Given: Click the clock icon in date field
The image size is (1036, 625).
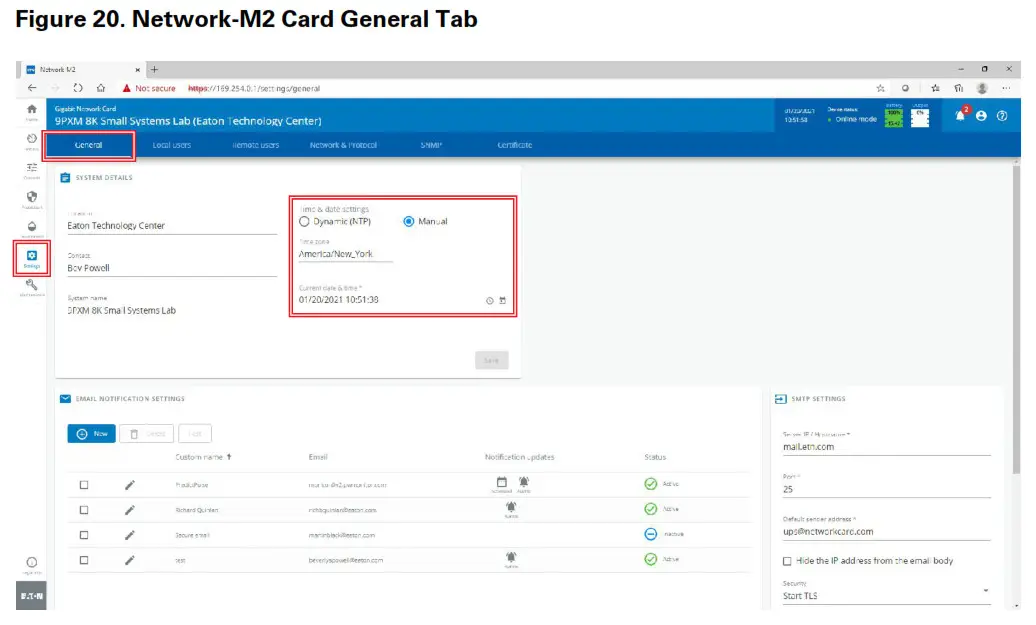Looking at the screenshot, I should tap(490, 301).
